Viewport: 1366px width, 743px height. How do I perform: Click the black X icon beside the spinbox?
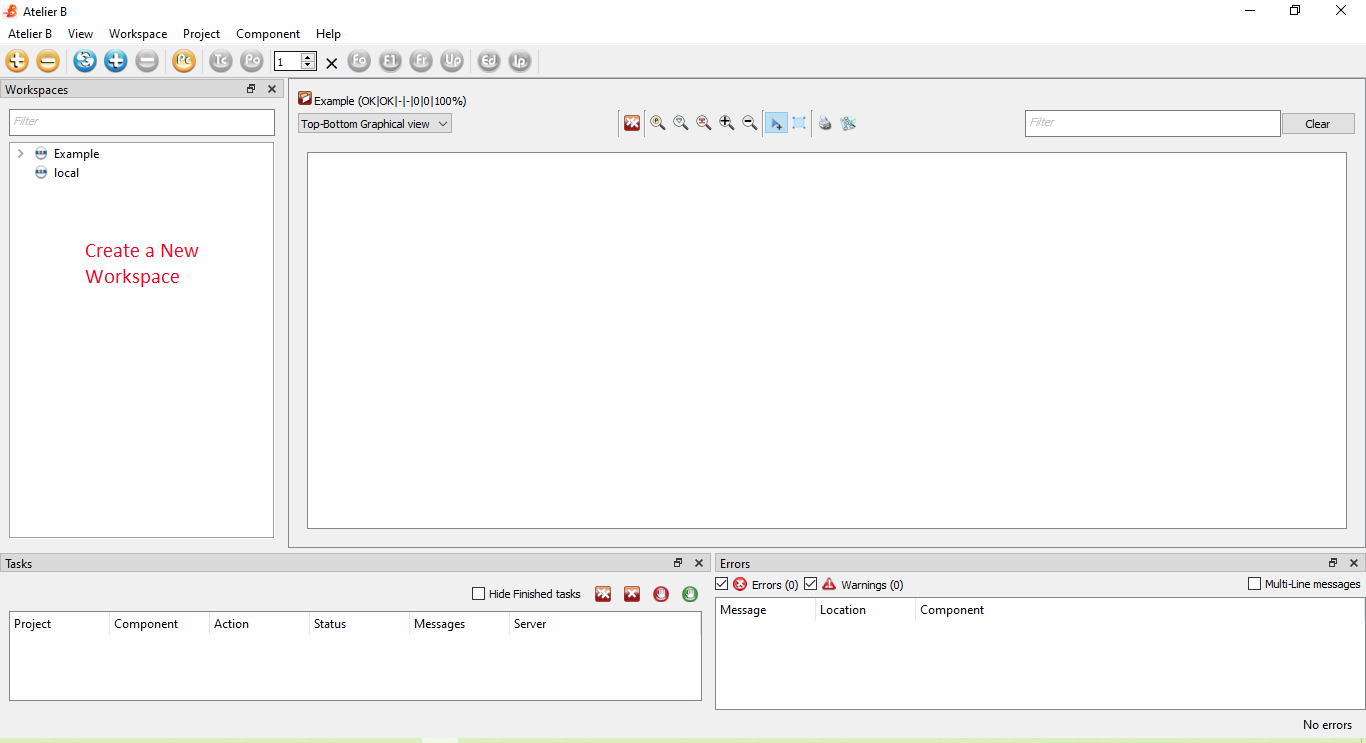pyautogui.click(x=332, y=63)
